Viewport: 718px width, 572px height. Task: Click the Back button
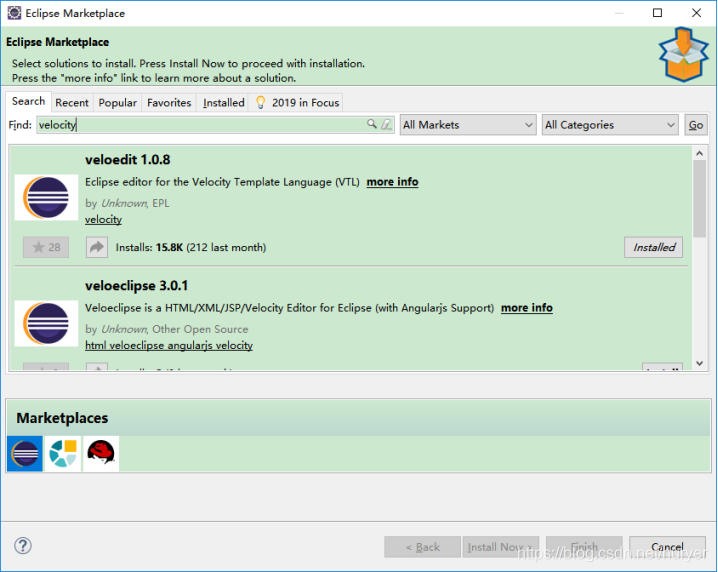pos(423,547)
